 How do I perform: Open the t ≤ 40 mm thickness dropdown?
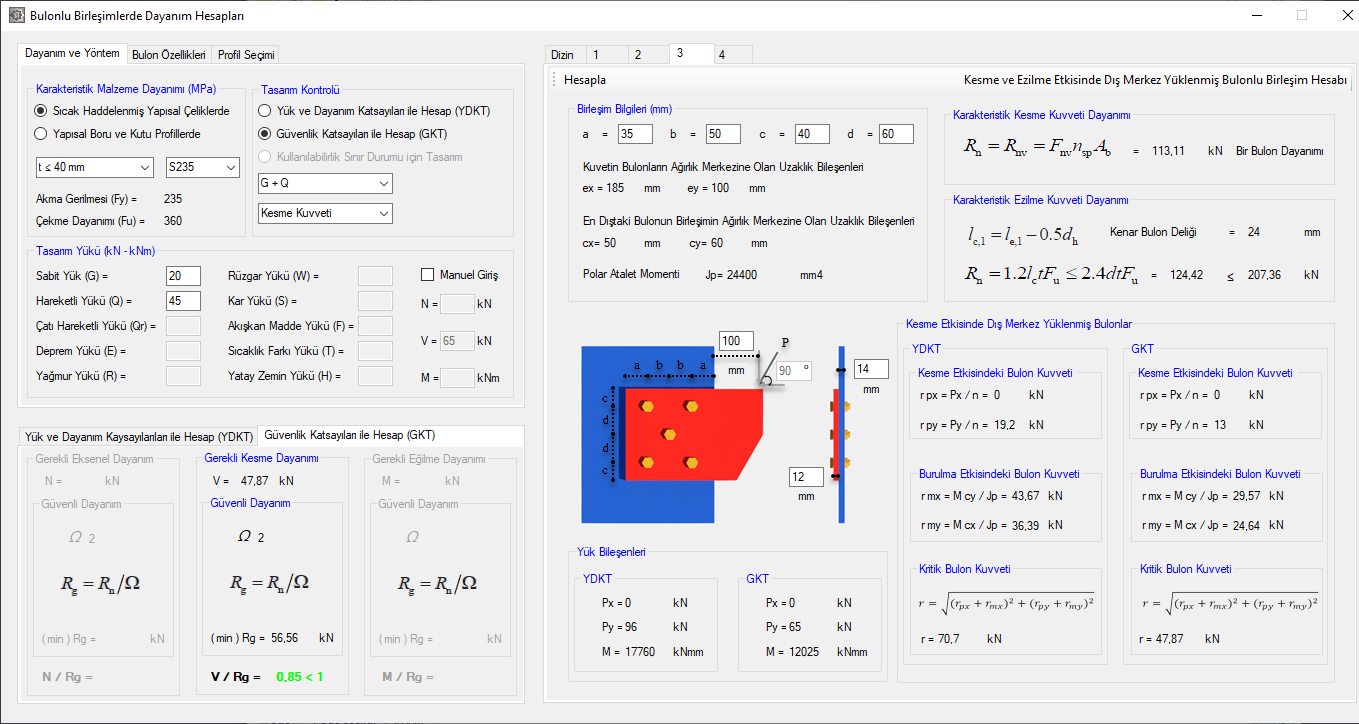[93, 167]
